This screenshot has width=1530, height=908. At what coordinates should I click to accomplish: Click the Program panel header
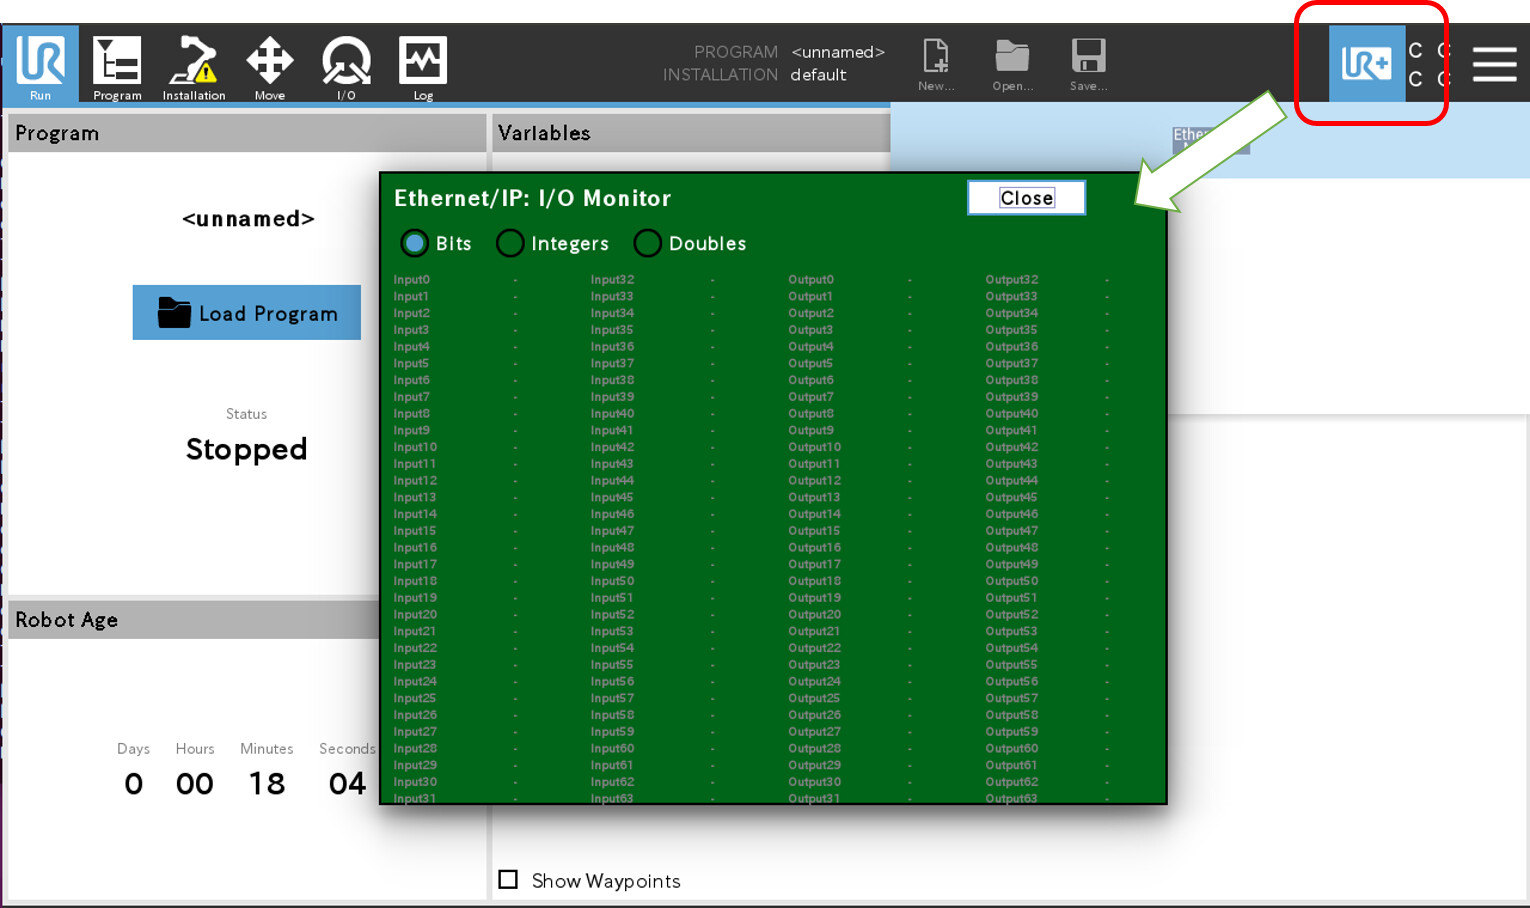(x=247, y=133)
